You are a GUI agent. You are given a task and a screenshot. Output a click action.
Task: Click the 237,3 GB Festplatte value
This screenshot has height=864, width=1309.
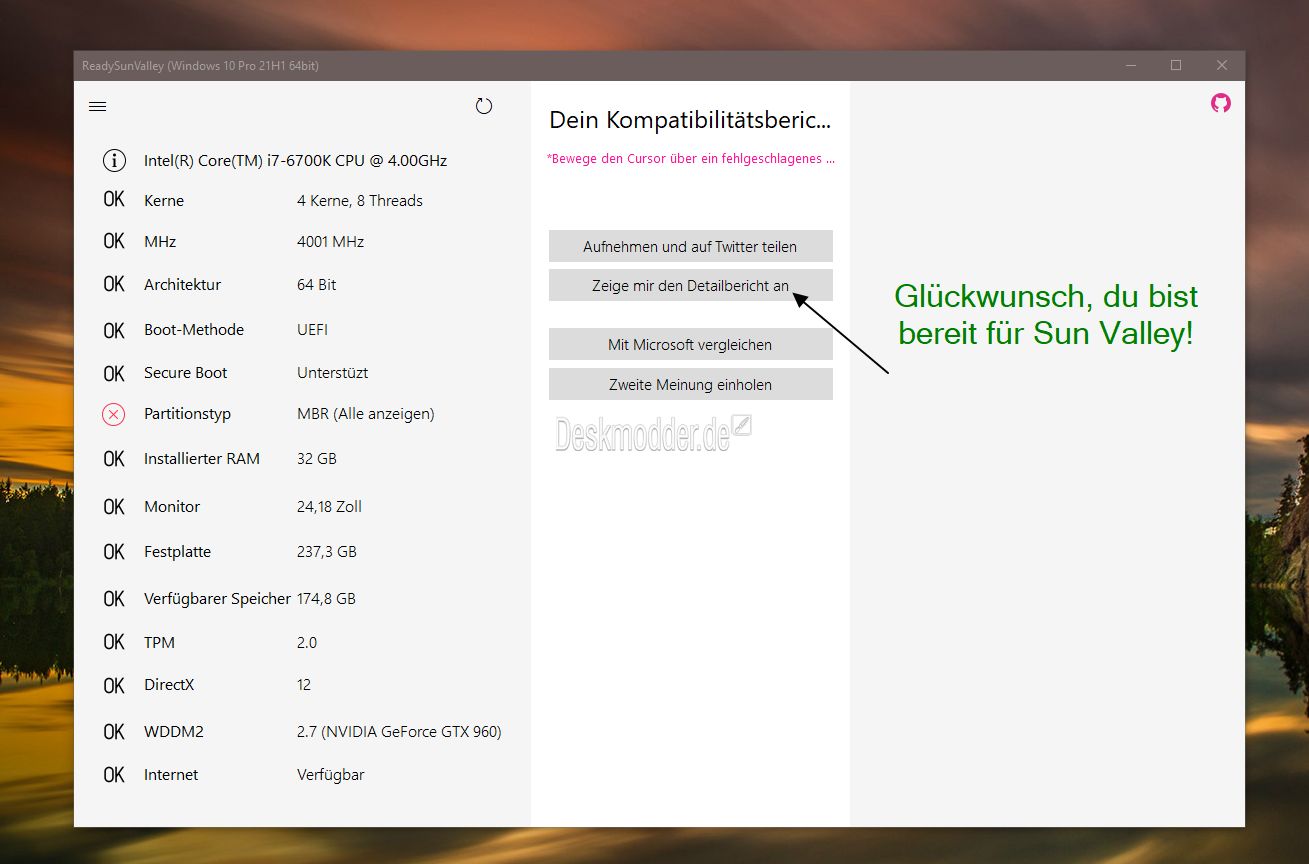[x=327, y=551]
